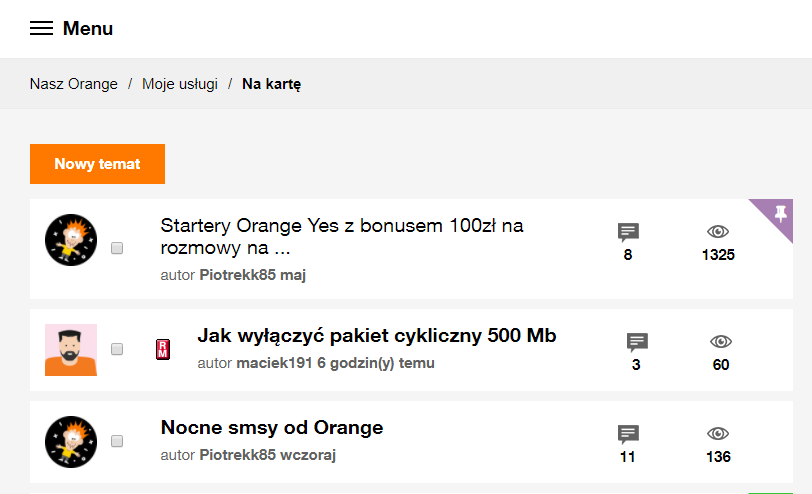The image size is (812, 494).
Task: Click replies icon for Startery Orange Yes topic
Action: click(628, 232)
